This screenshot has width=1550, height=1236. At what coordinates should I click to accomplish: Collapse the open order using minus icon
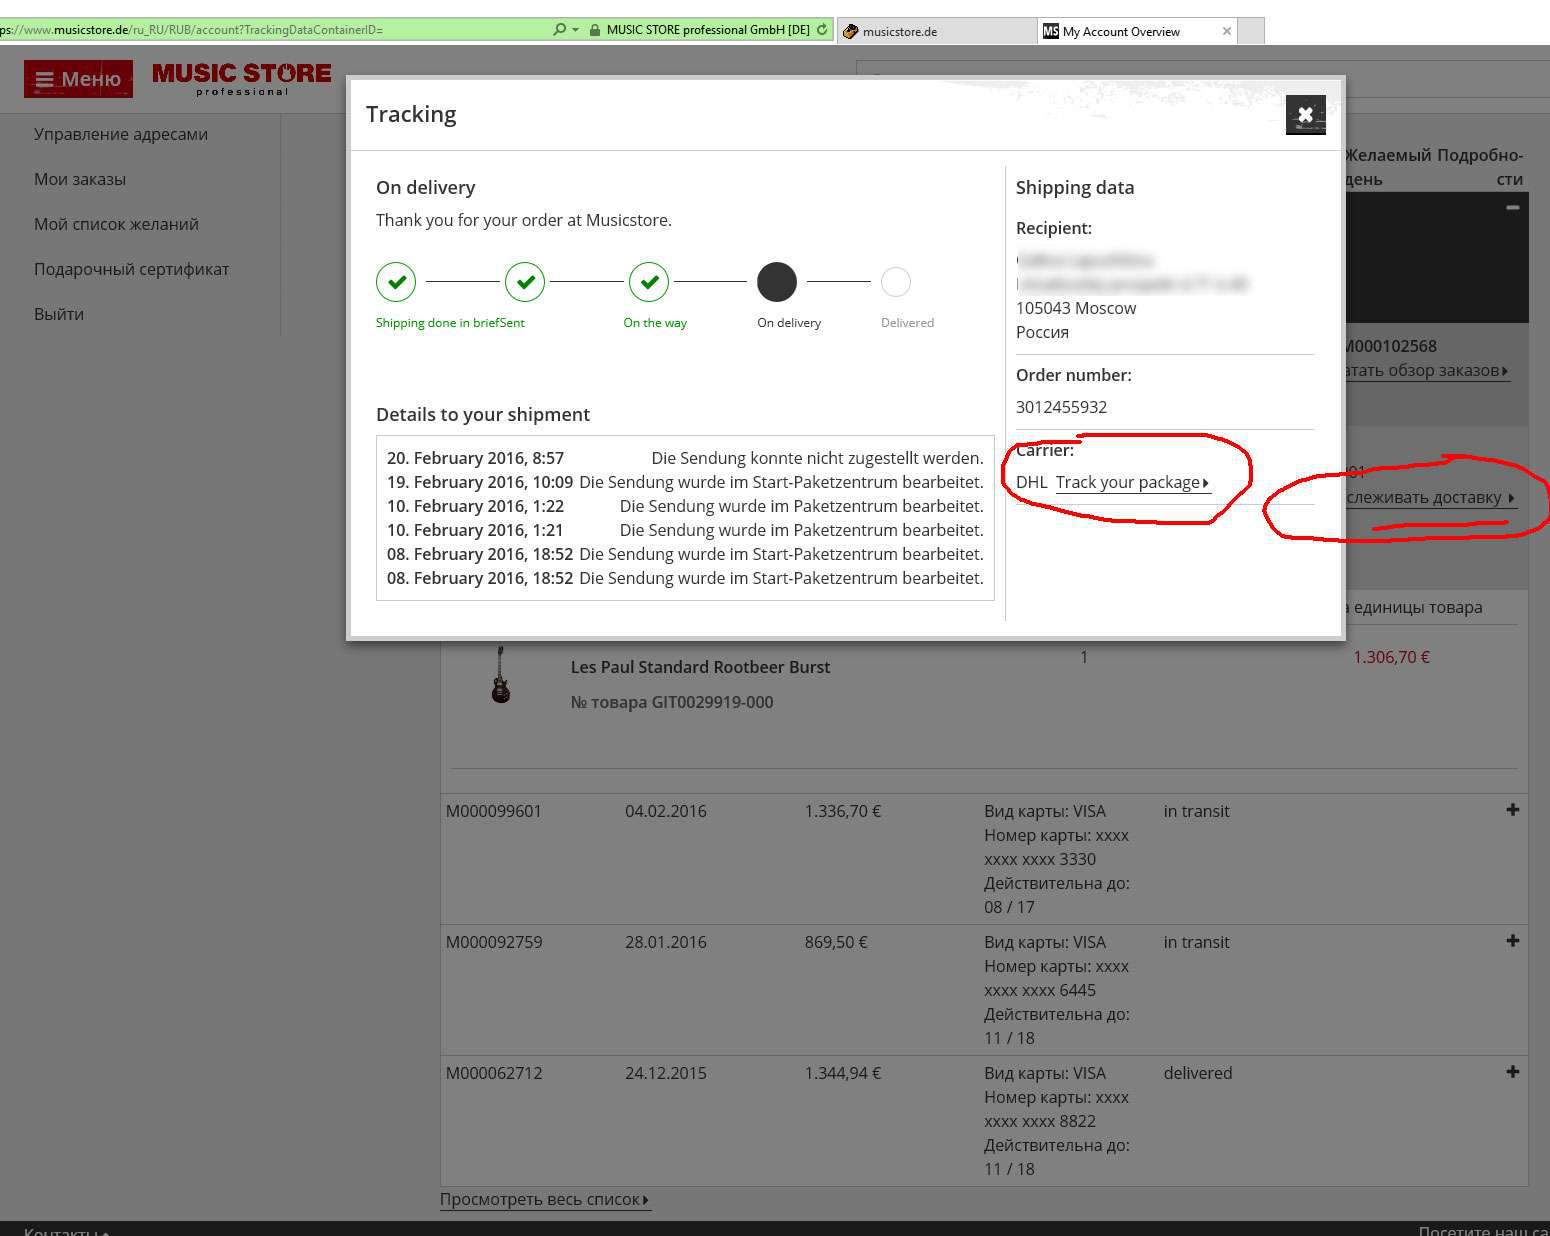1512,207
